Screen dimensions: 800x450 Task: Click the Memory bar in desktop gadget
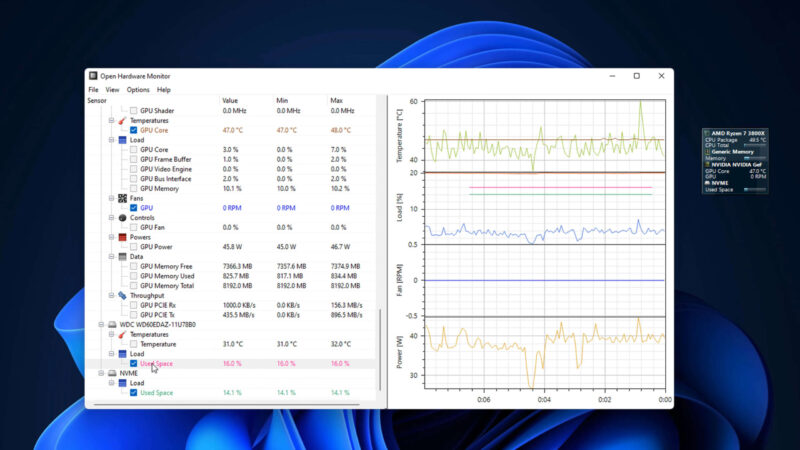[x=755, y=158]
